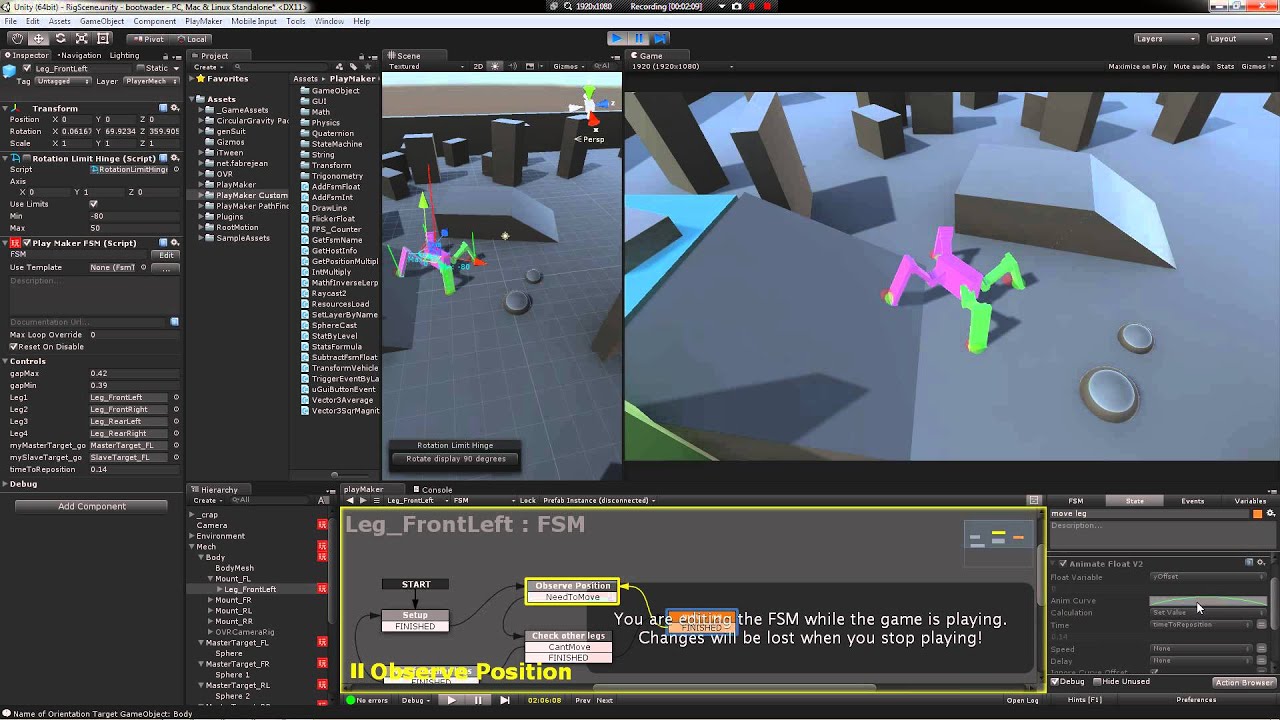Toggle Maximize on Play in Game view
Image resolution: width=1280 pixels, height=720 pixels.
[1137, 67]
